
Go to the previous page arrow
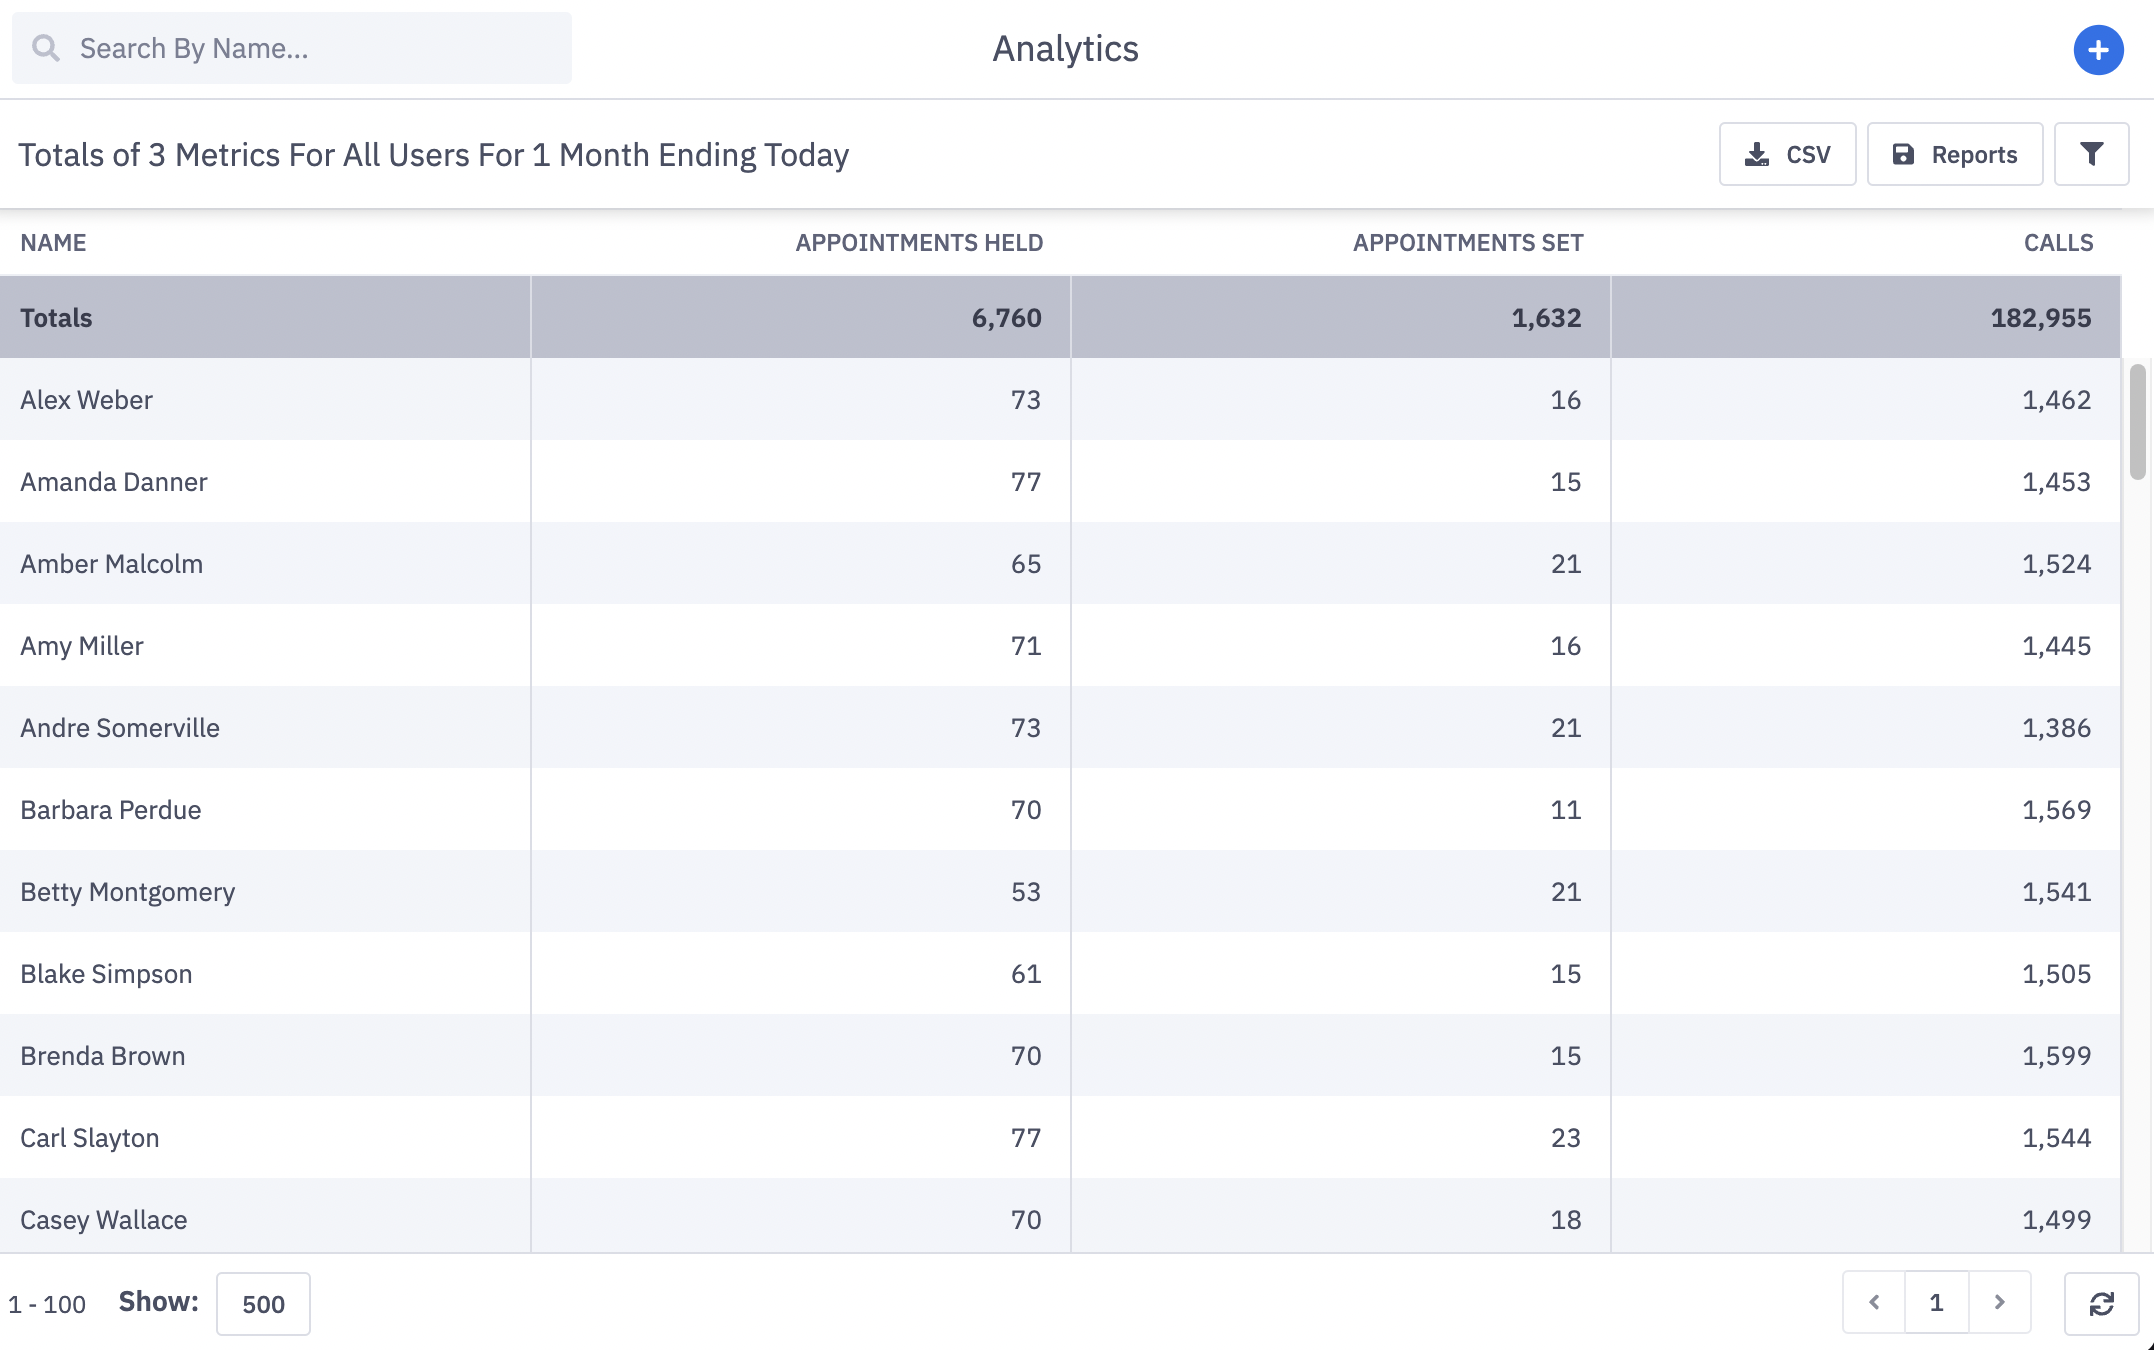tap(1874, 1302)
